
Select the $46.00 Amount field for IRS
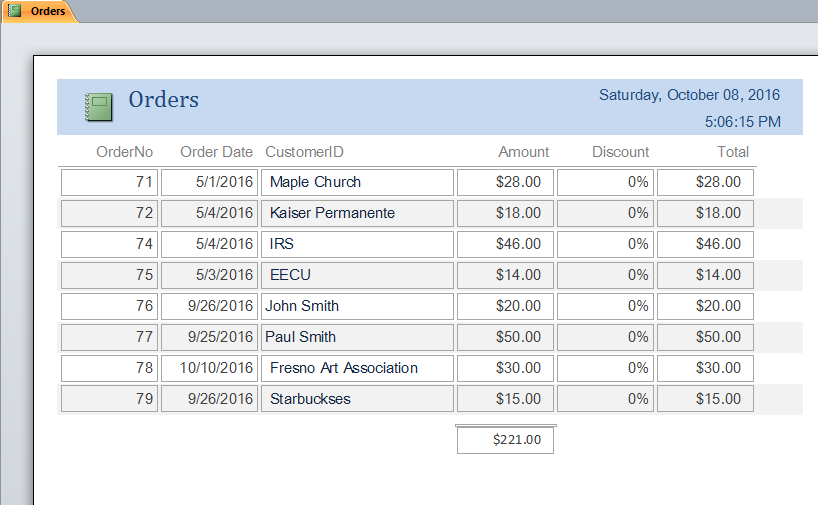(505, 244)
